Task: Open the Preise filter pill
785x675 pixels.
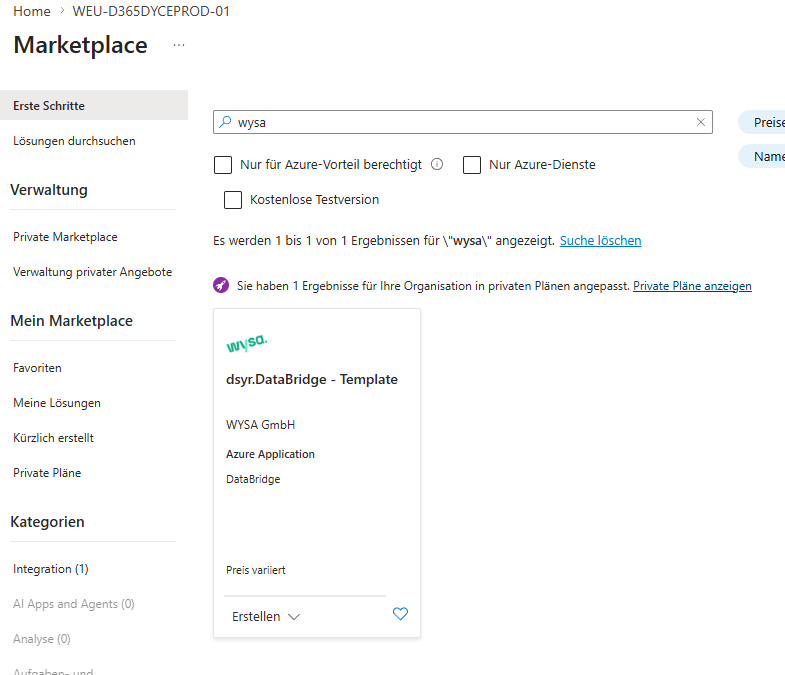Action: point(761,122)
